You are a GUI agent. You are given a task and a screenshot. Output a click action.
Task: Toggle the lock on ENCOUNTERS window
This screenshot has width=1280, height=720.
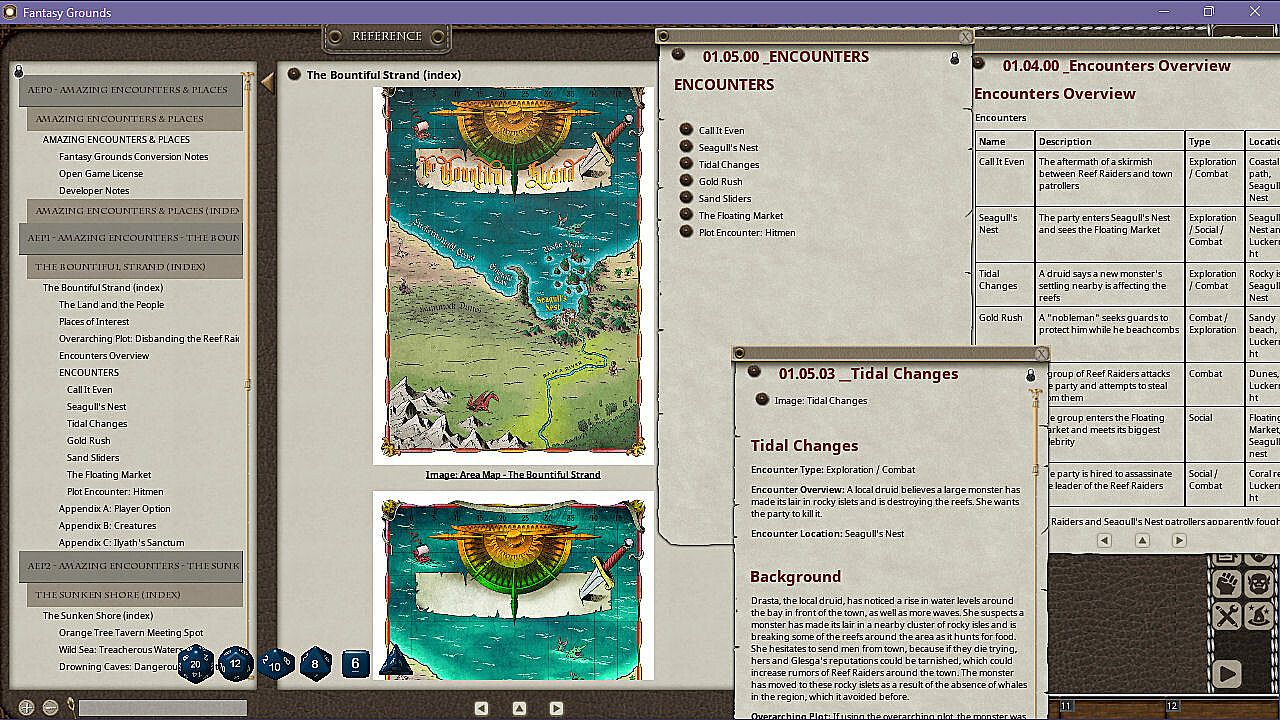coord(954,59)
